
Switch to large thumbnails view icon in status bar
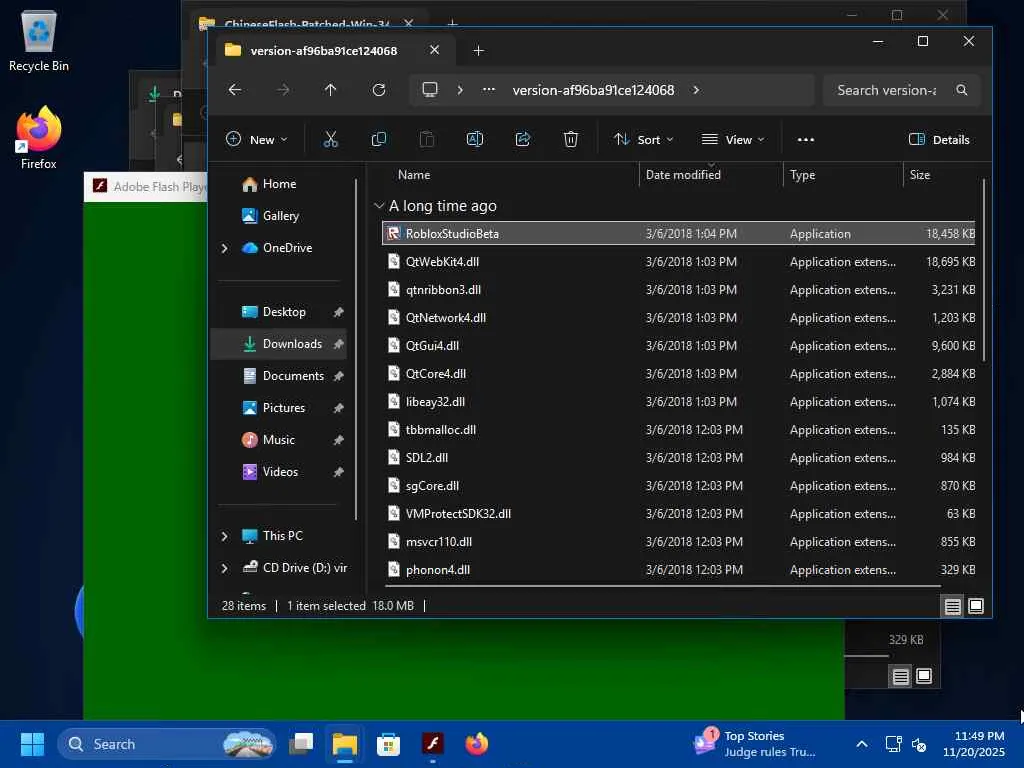[976, 606]
